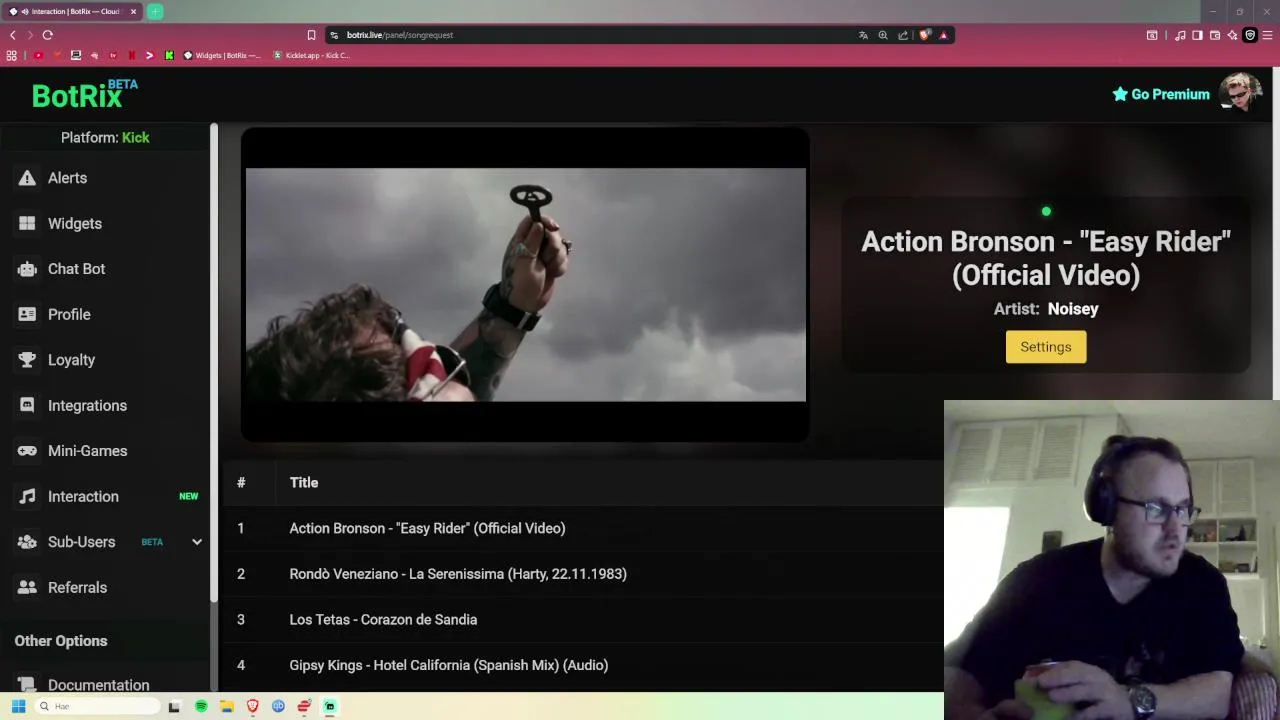1280x720 pixels.
Task: Open the 'Kicklet.app' bookmark
Action: pyautogui.click(x=311, y=55)
